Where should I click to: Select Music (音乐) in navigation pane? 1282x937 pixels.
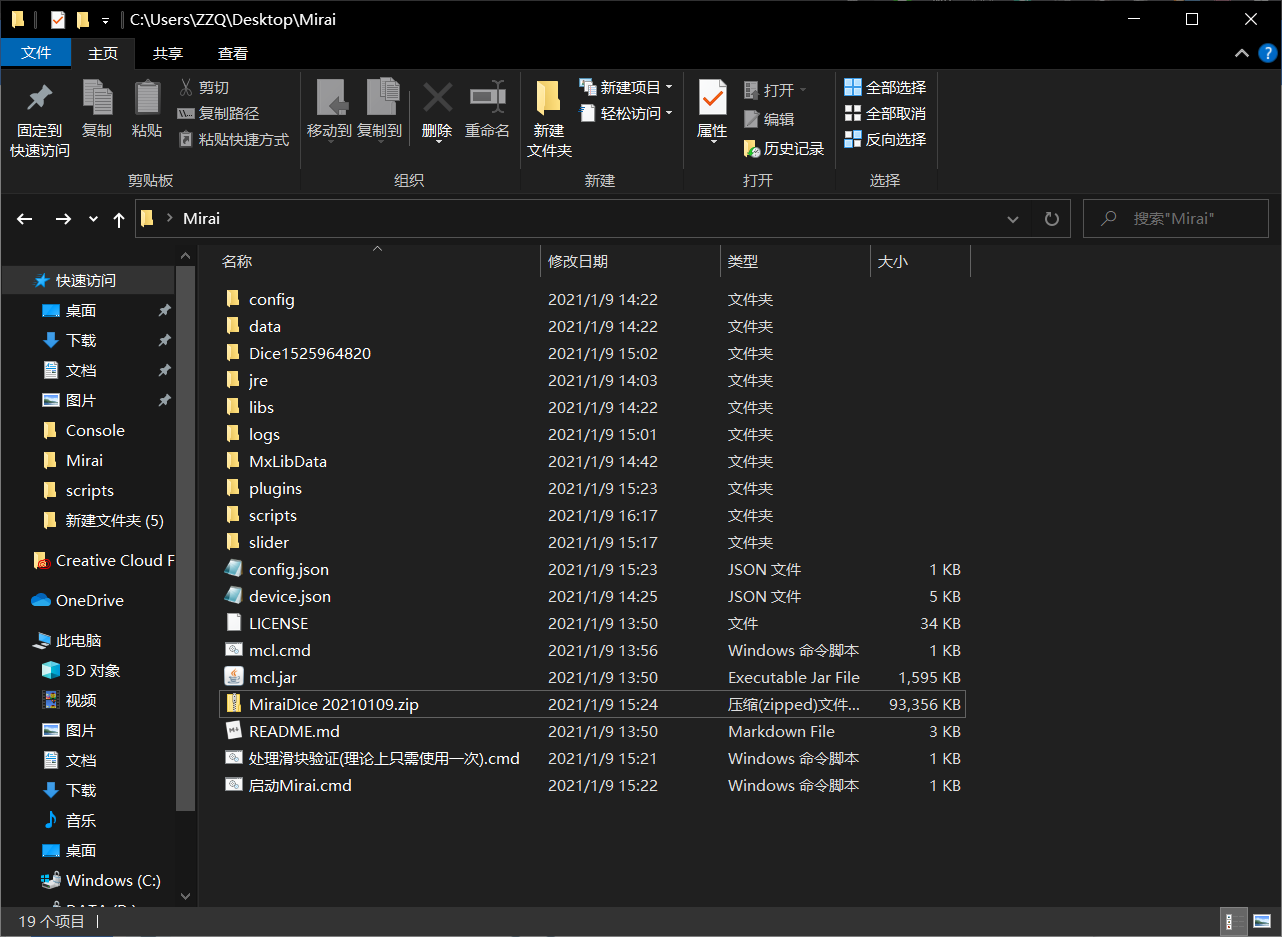point(80,820)
